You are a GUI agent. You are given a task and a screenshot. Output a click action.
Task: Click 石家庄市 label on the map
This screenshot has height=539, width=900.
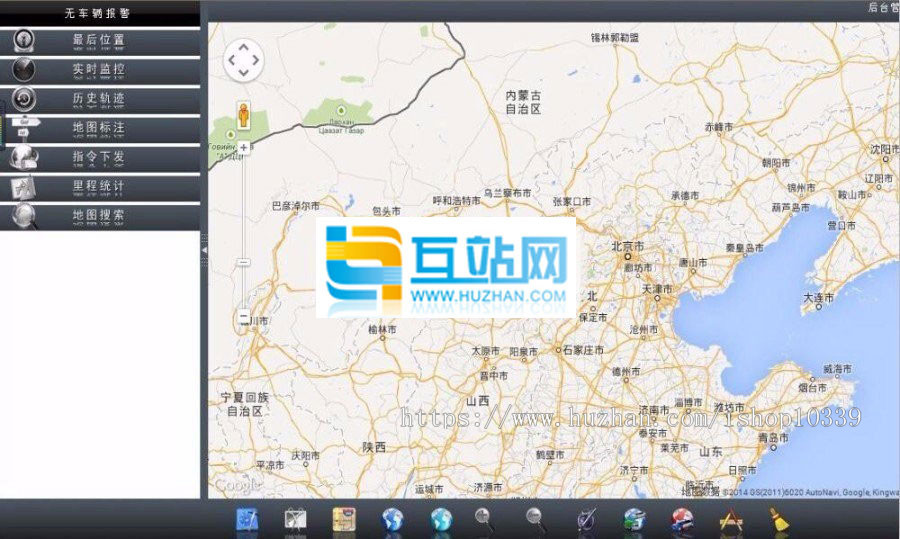point(583,350)
